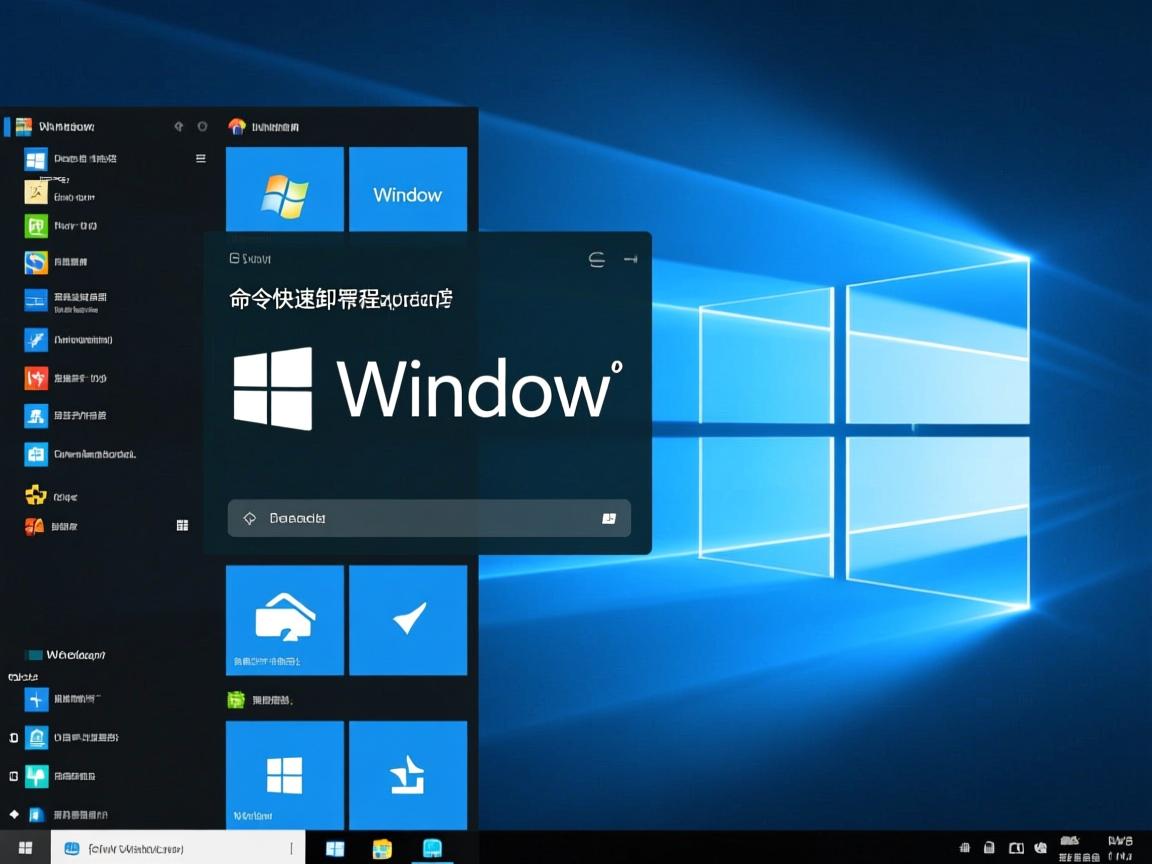Select the white Windows logo tile

pos(284,775)
